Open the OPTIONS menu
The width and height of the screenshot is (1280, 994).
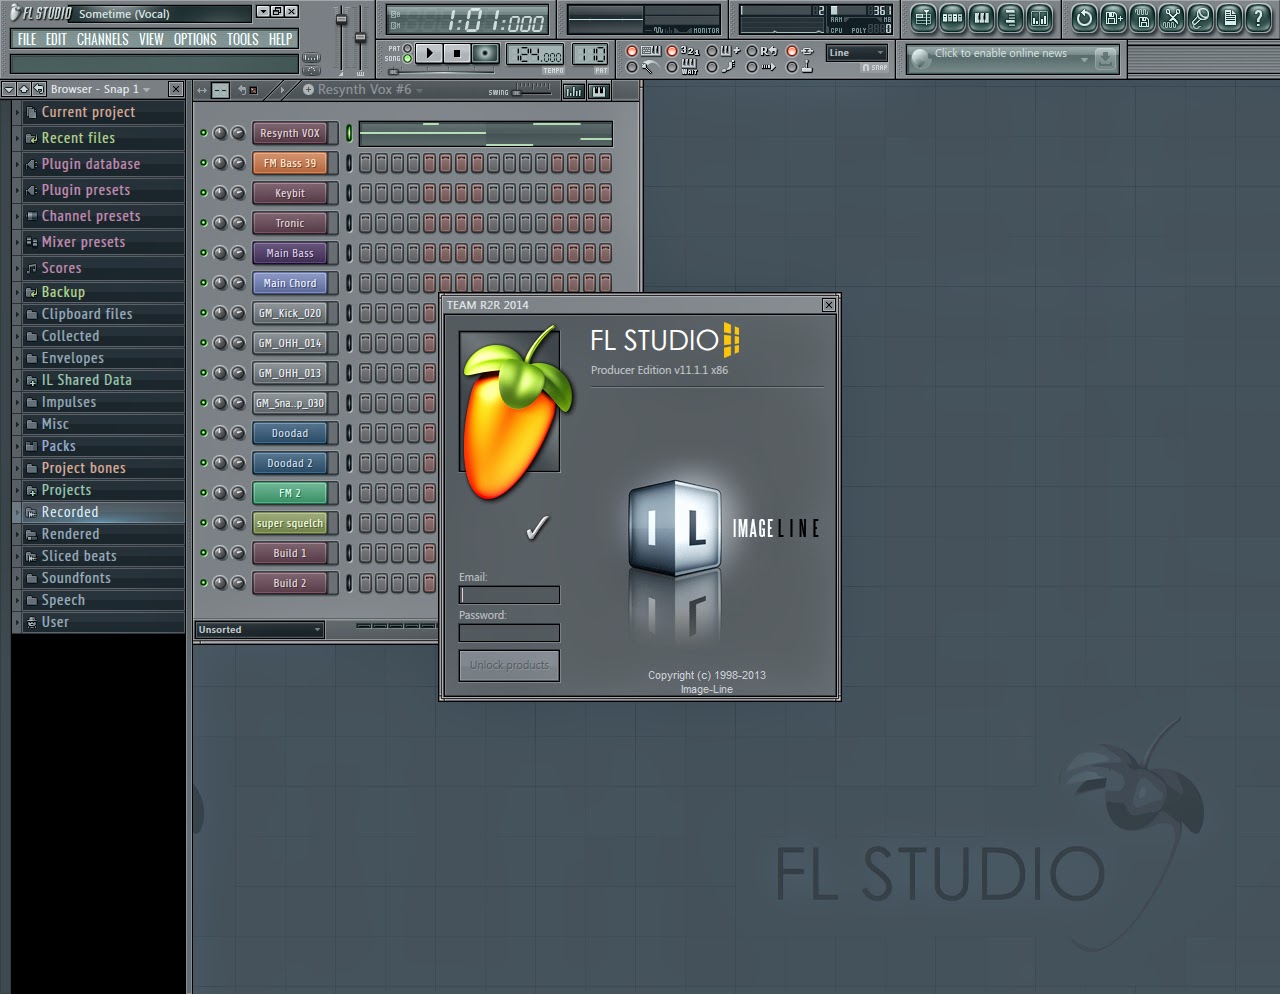(x=195, y=39)
